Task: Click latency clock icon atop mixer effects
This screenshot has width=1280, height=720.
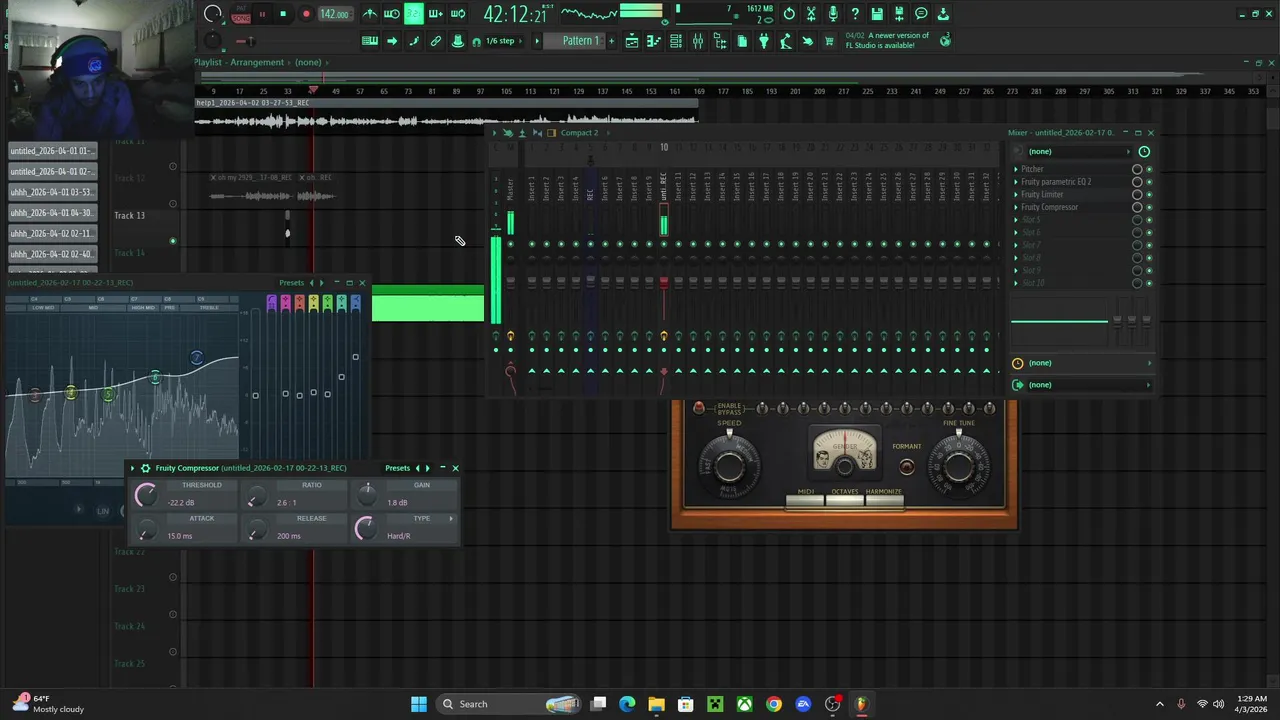Action: point(1144,152)
